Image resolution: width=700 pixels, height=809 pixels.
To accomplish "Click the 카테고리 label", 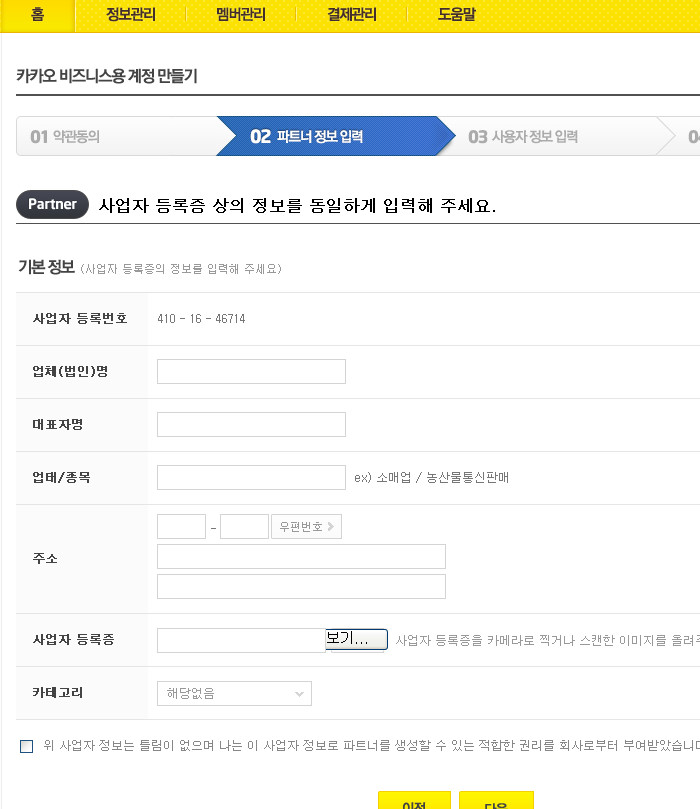I will [x=58, y=692].
